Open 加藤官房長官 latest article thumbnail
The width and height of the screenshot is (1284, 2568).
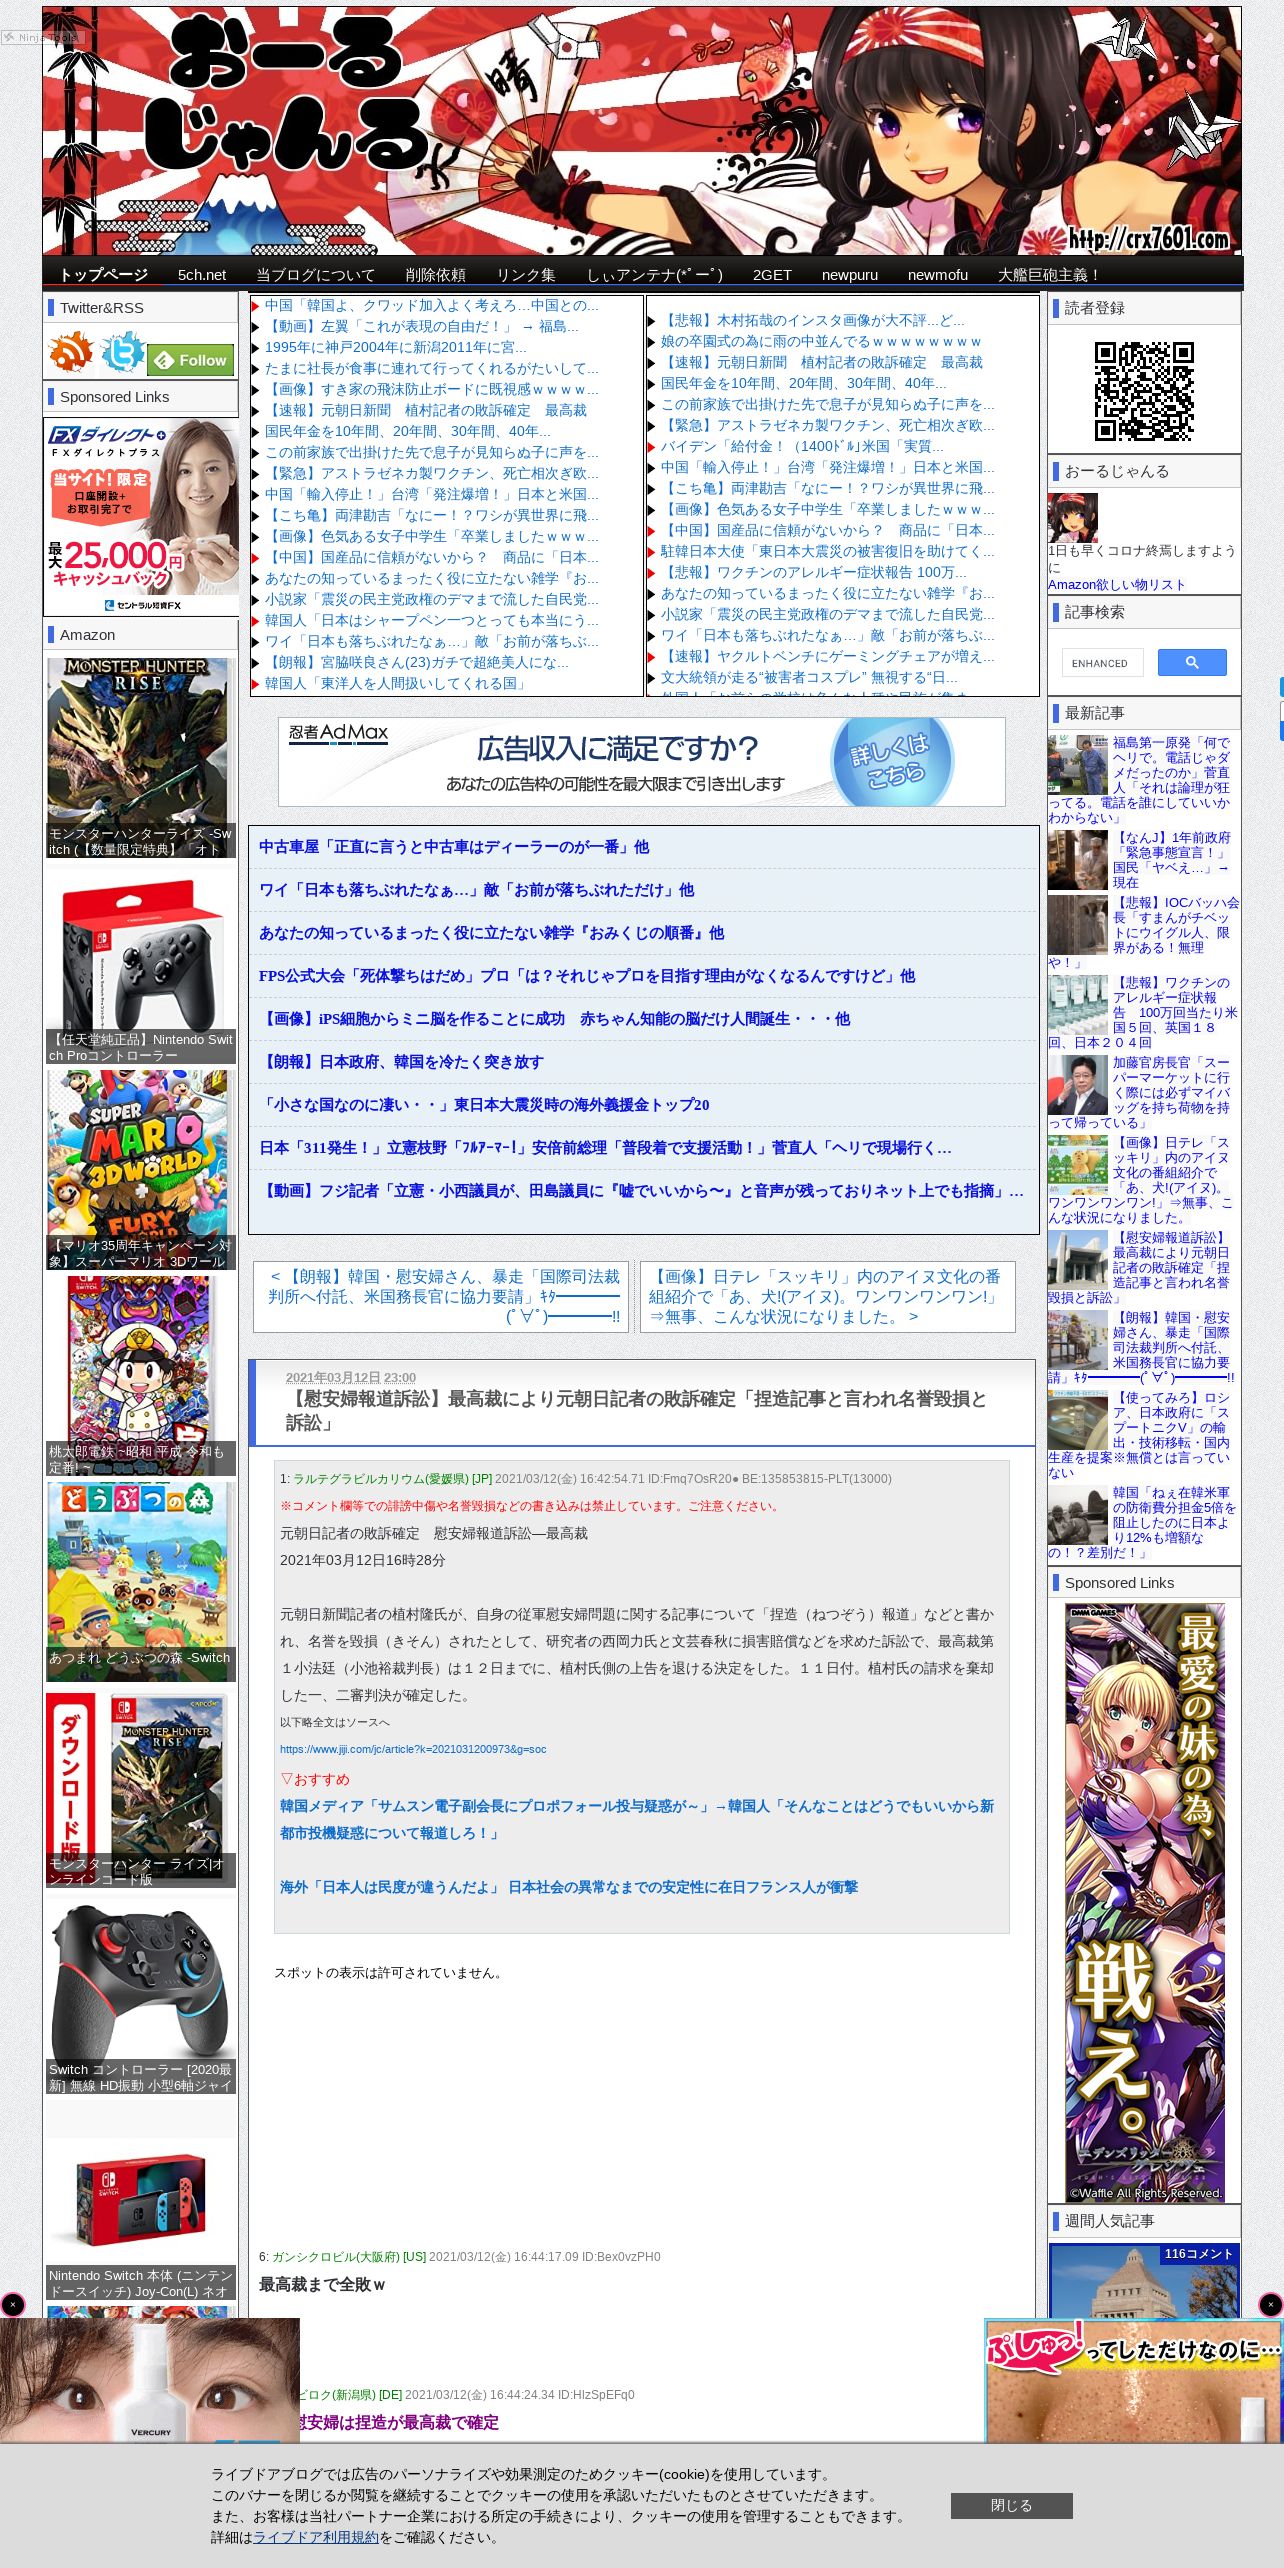click(1078, 1085)
